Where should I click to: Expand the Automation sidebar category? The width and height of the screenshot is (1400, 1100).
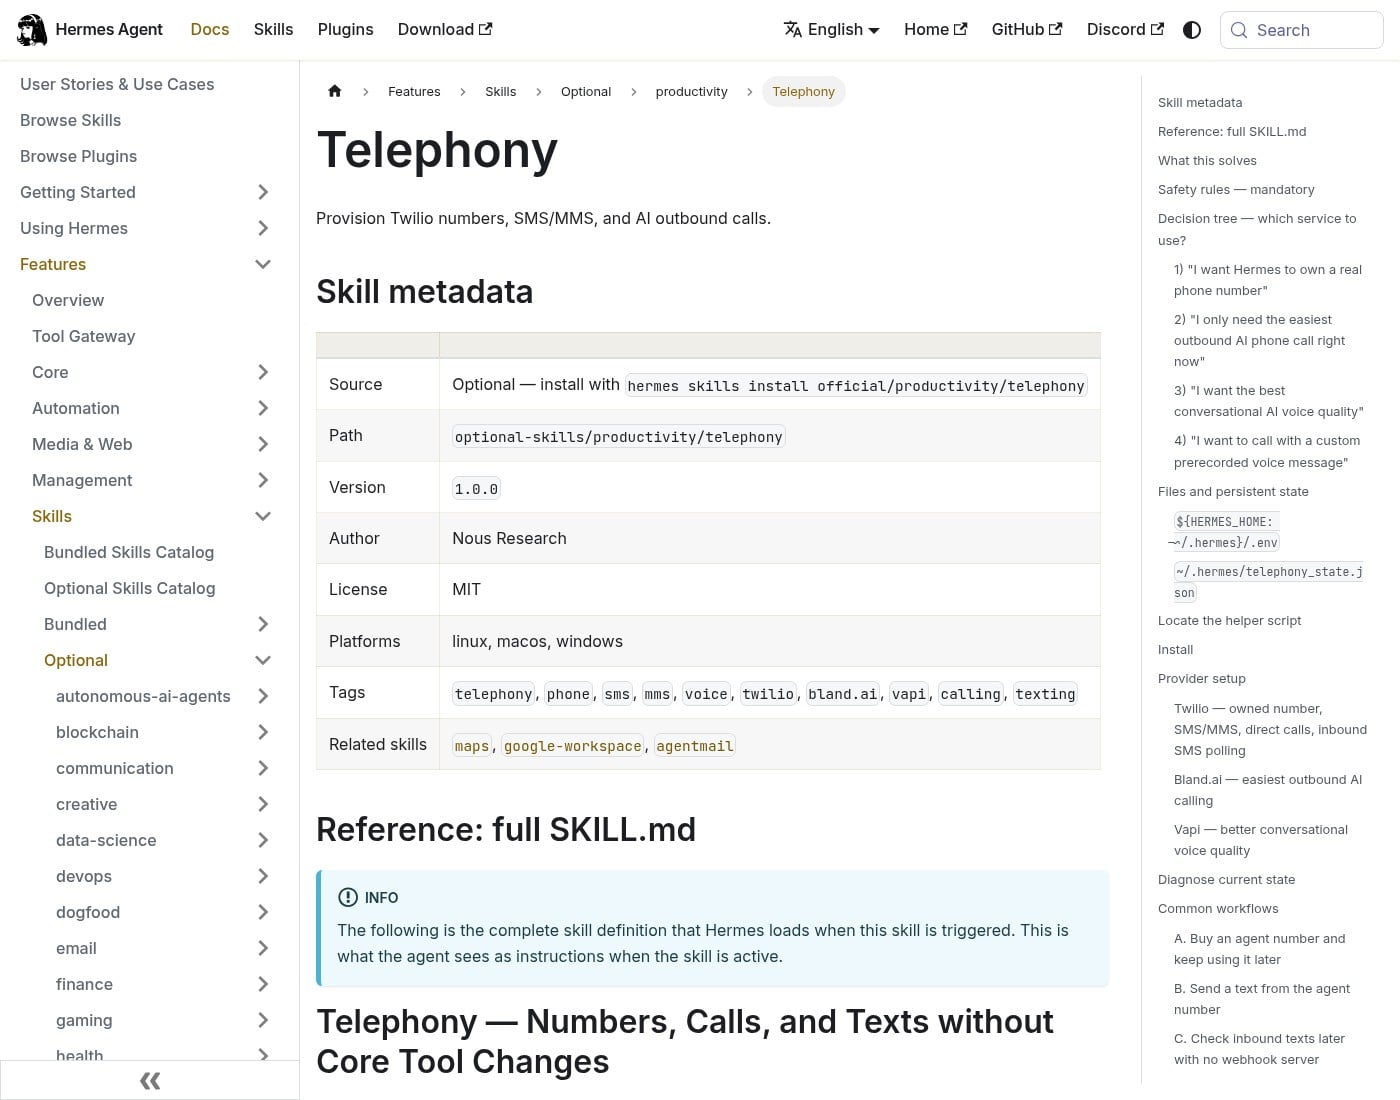tap(263, 408)
